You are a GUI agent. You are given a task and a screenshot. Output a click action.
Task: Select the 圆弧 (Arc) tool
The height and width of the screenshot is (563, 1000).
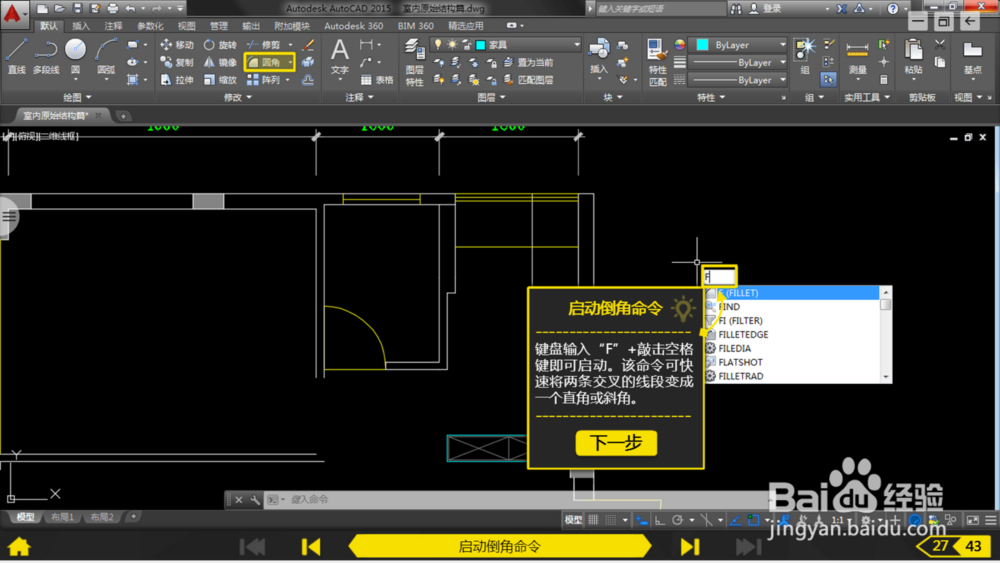(x=106, y=56)
